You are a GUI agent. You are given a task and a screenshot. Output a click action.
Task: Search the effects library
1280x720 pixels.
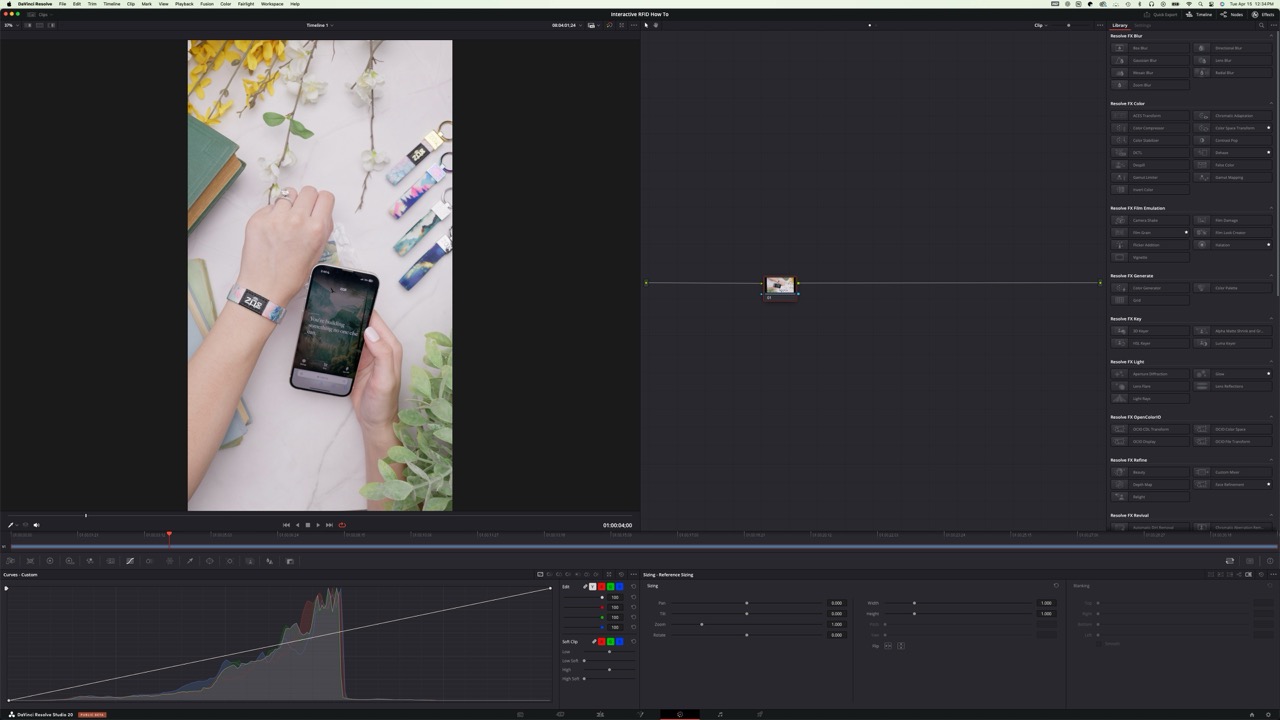click(1260, 25)
